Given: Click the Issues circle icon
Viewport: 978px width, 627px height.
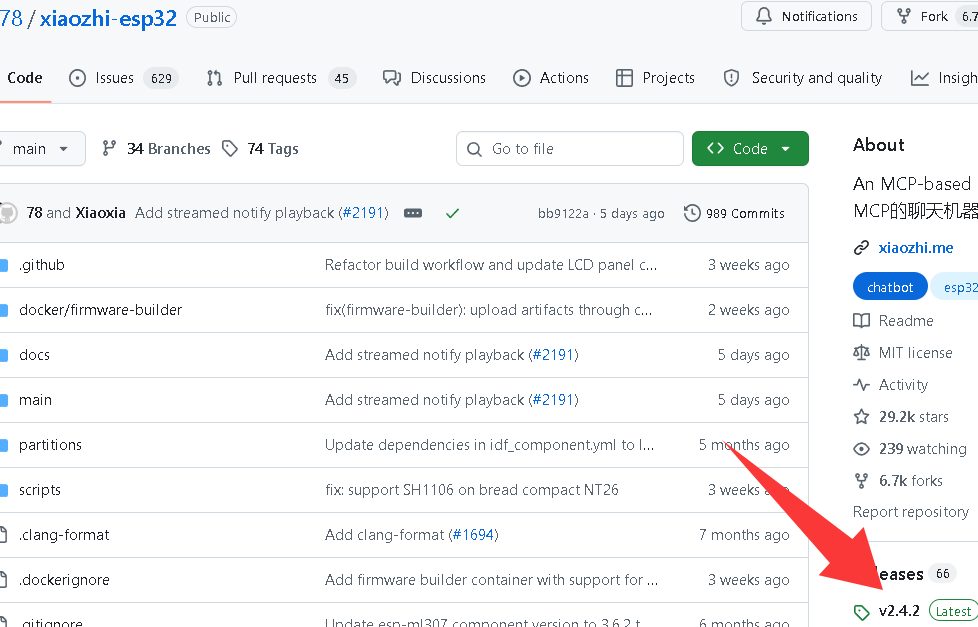Looking at the screenshot, I should click(x=77, y=78).
